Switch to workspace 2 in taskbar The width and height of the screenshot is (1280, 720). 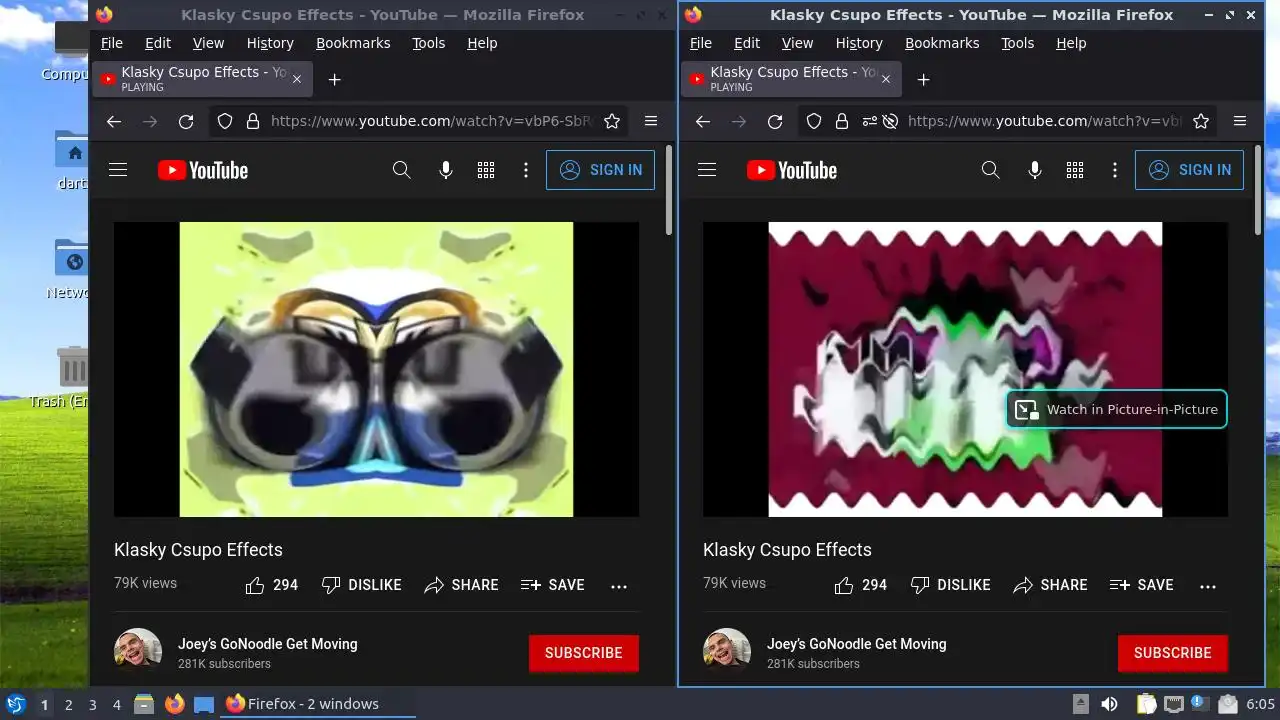pos(69,705)
